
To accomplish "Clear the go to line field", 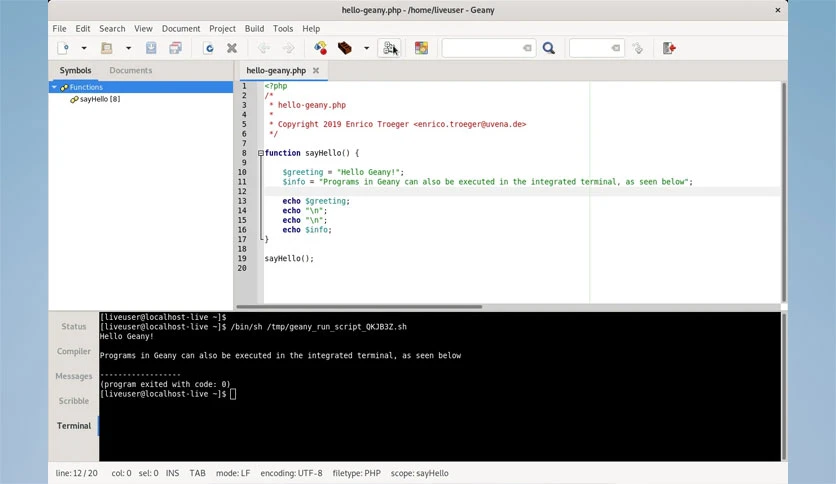I will coord(615,49).
